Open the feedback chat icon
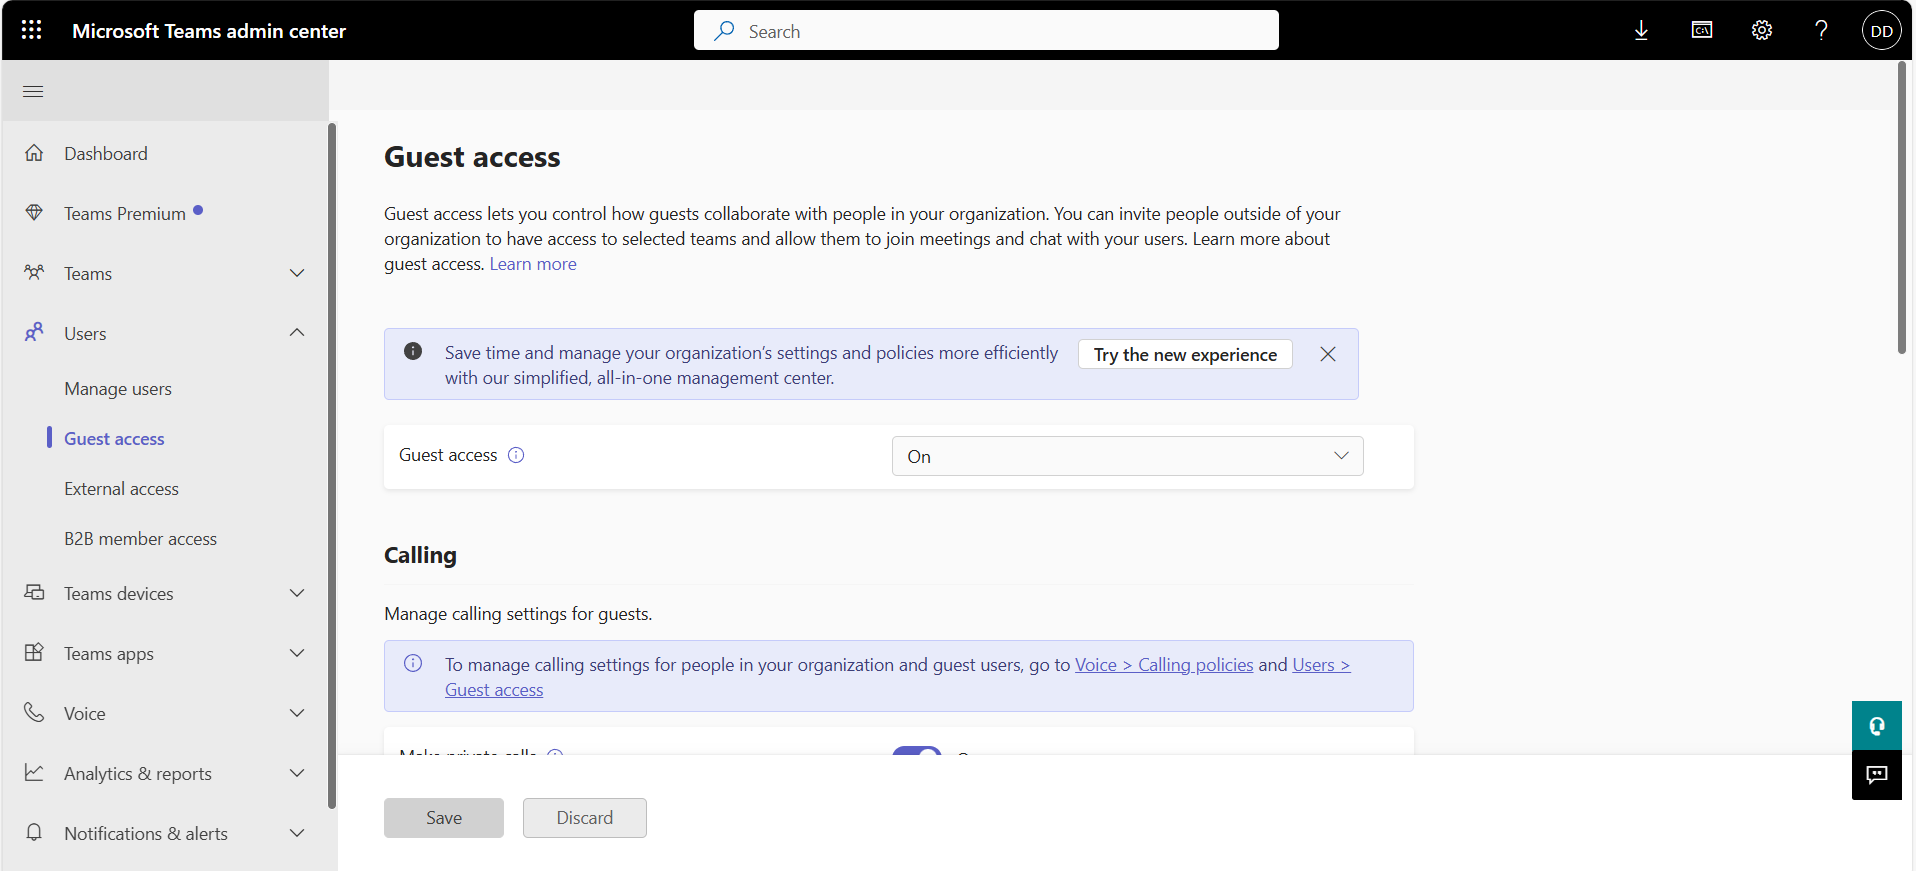The height and width of the screenshot is (871, 1916). point(1877,775)
